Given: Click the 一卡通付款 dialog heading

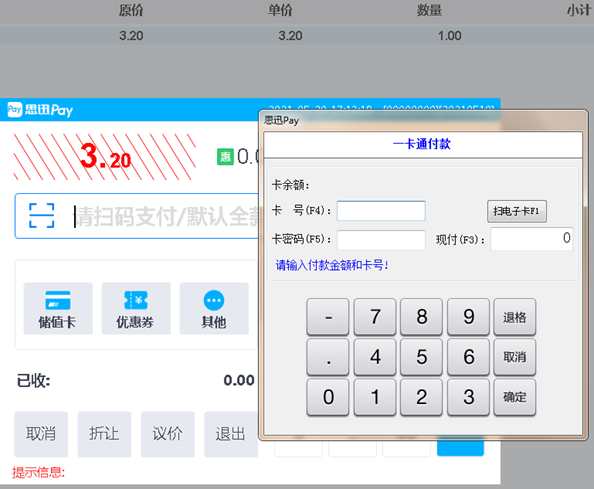Looking at the screenshot, I should 422,144.
